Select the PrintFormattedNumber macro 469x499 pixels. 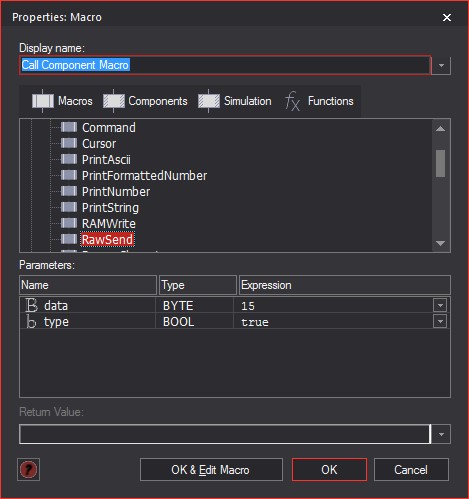(x=144, y=175)
